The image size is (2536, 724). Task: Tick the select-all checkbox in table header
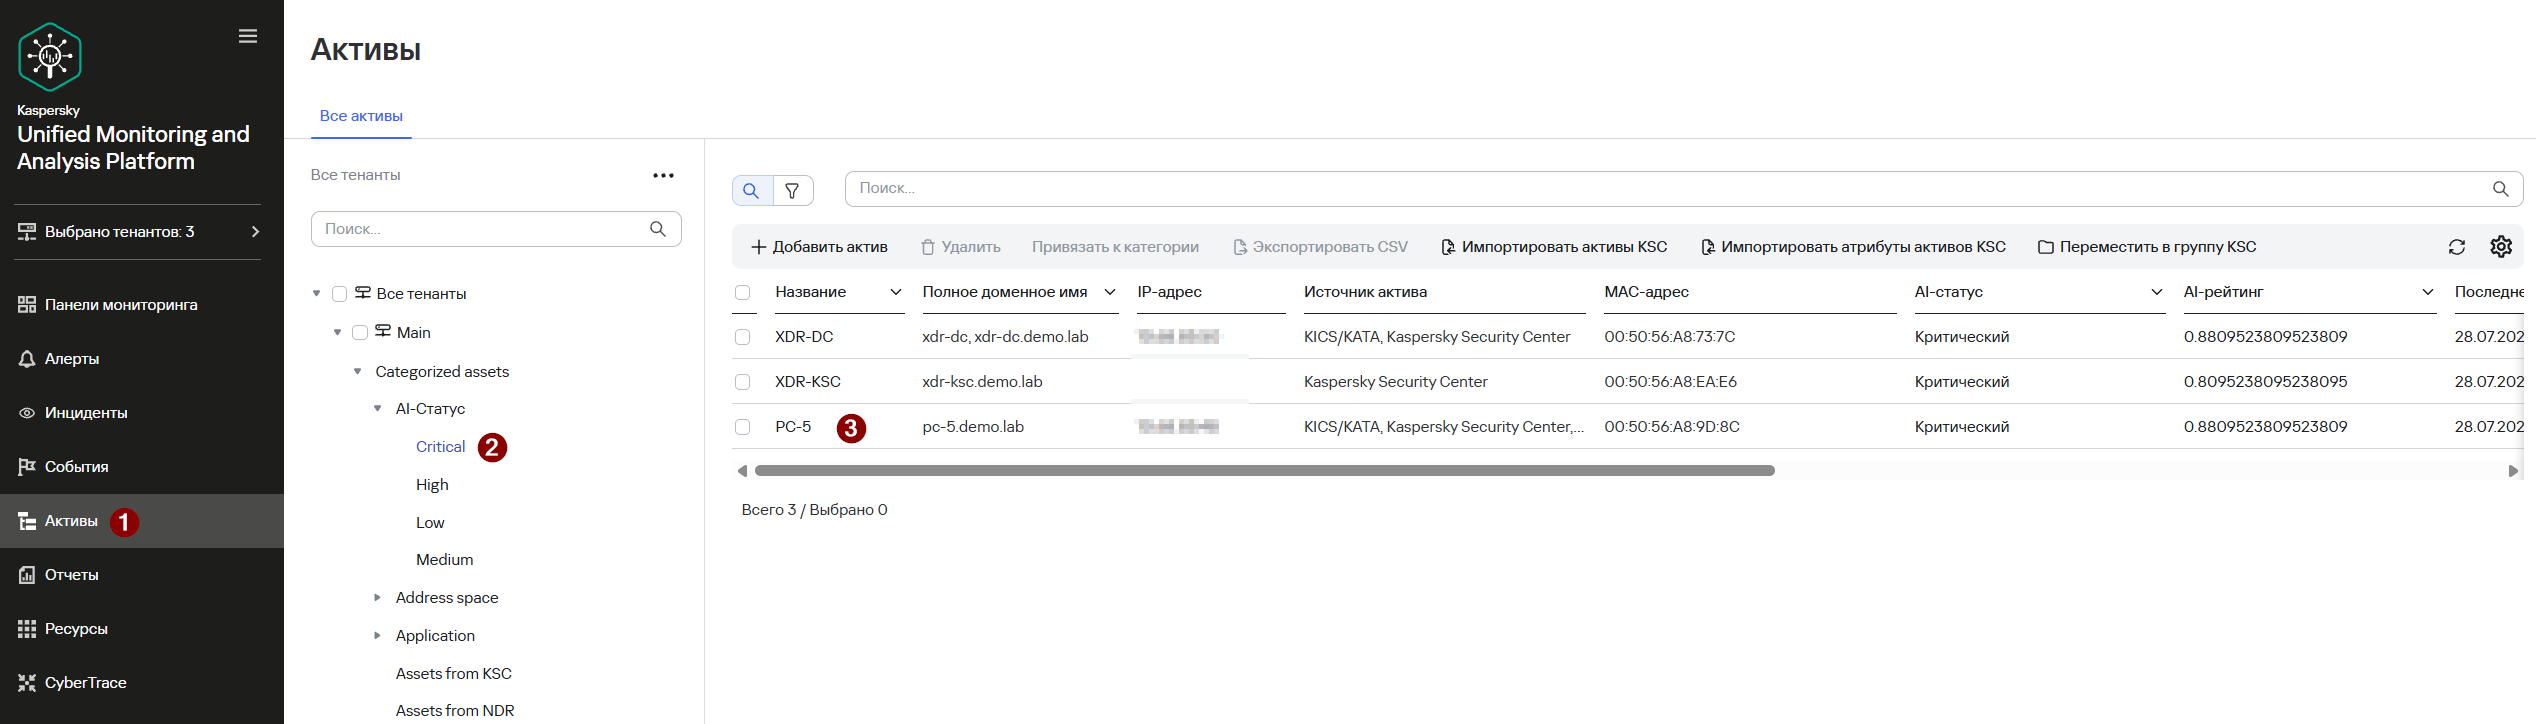pyautogui.click(x=742, y=292)
